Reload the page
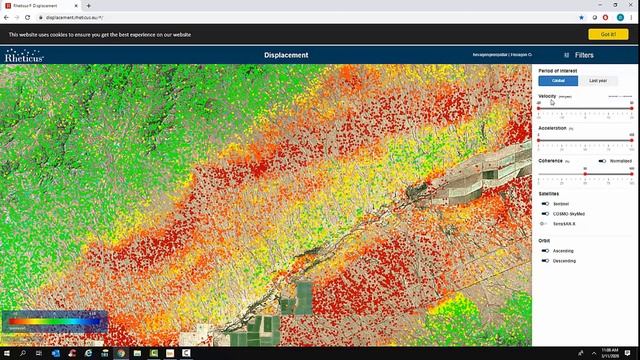Viewport: 640px width, 360px height. point(27,18)
